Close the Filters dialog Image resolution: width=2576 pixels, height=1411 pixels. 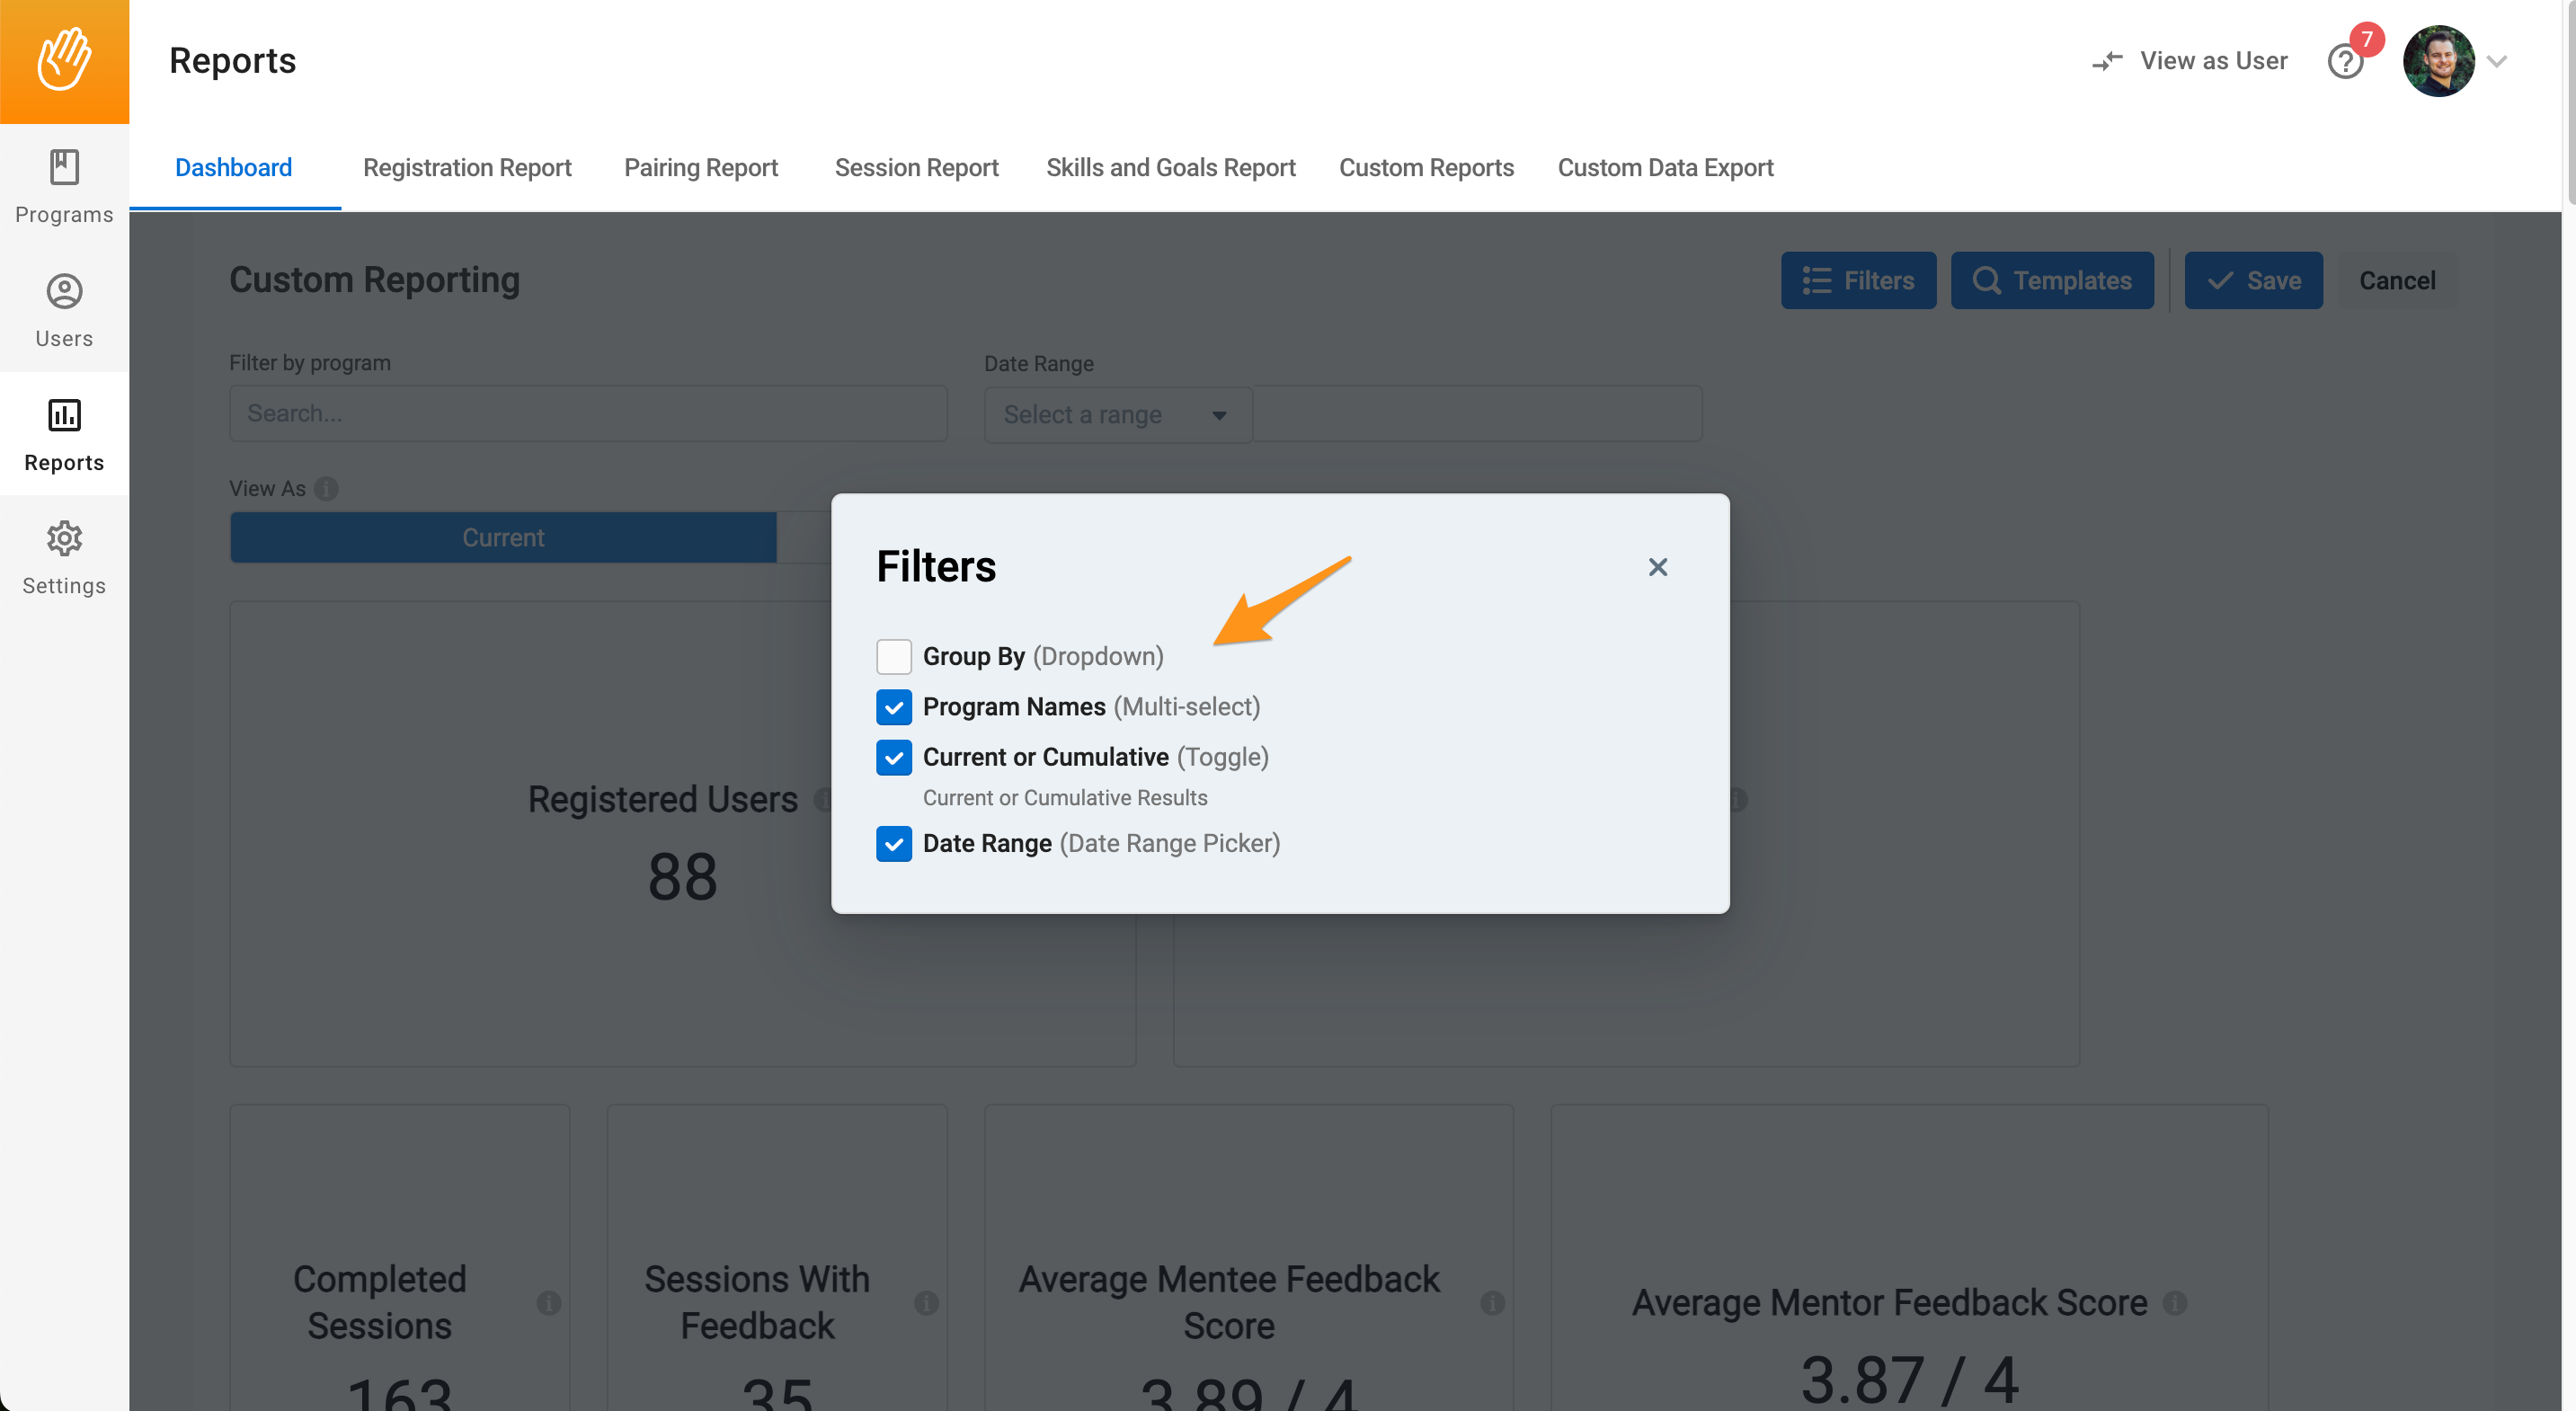tap(1657, 567)
